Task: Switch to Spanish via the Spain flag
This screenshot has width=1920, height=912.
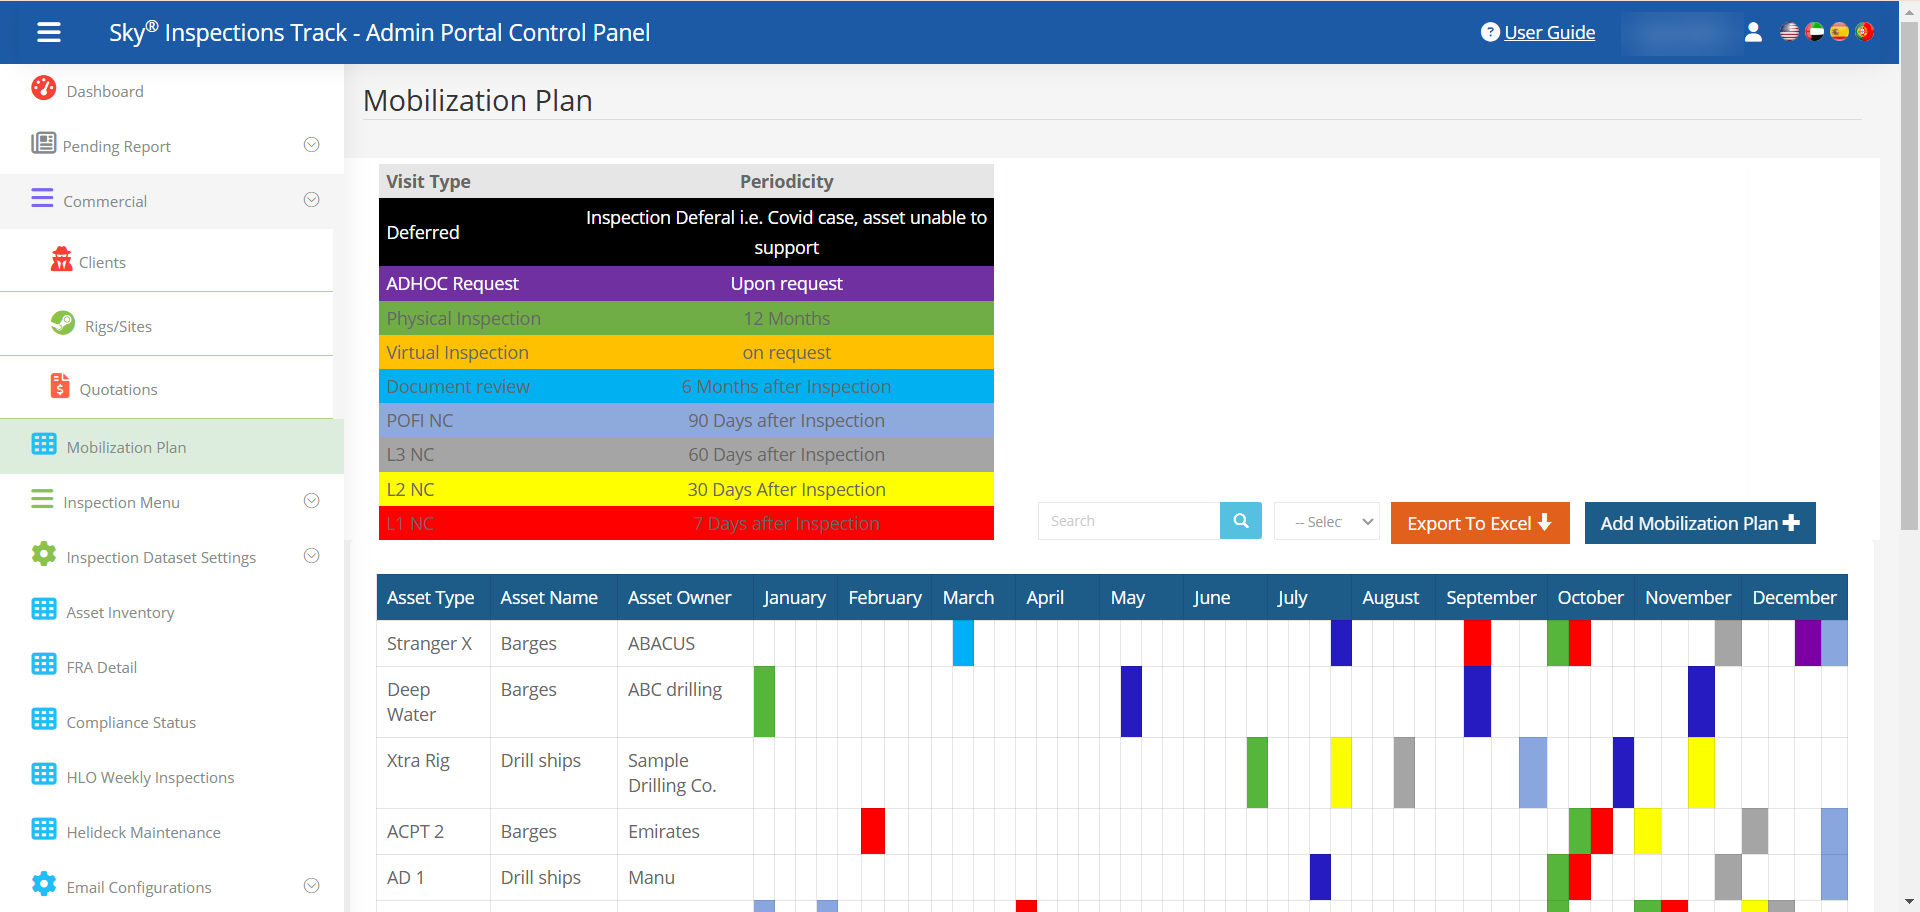Action: [x=1840, y=32]
